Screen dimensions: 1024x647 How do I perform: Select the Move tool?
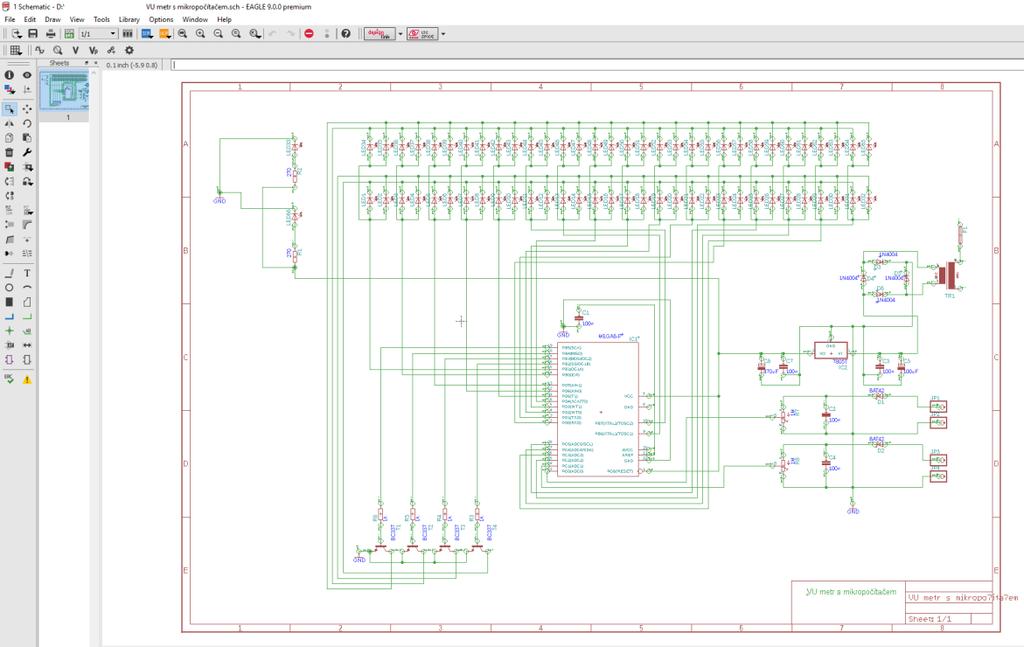point(27,109)
